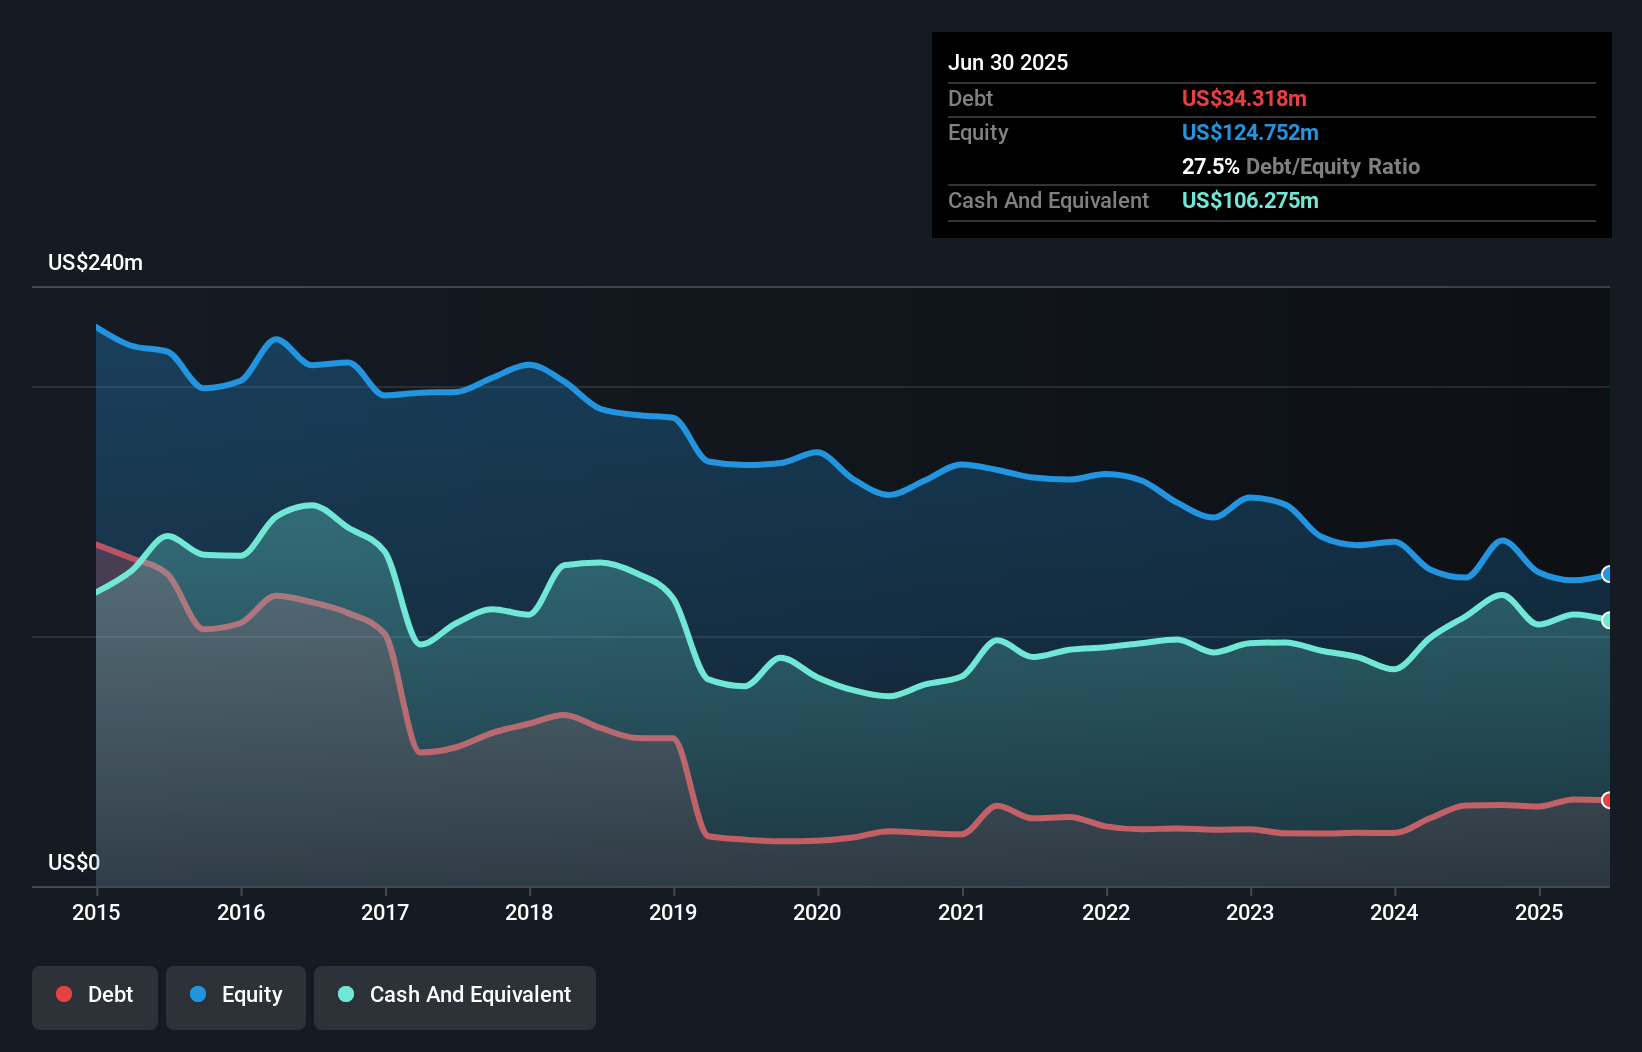
Task: Click the teal dot for Cash in the tooltip
Action: [x=1250, y=200]
